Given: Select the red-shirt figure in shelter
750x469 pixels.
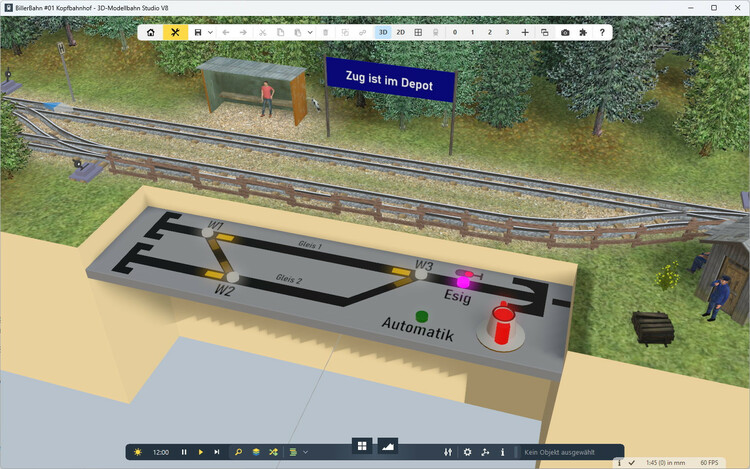Looking at the screenshot, I should tap(267, 99).
